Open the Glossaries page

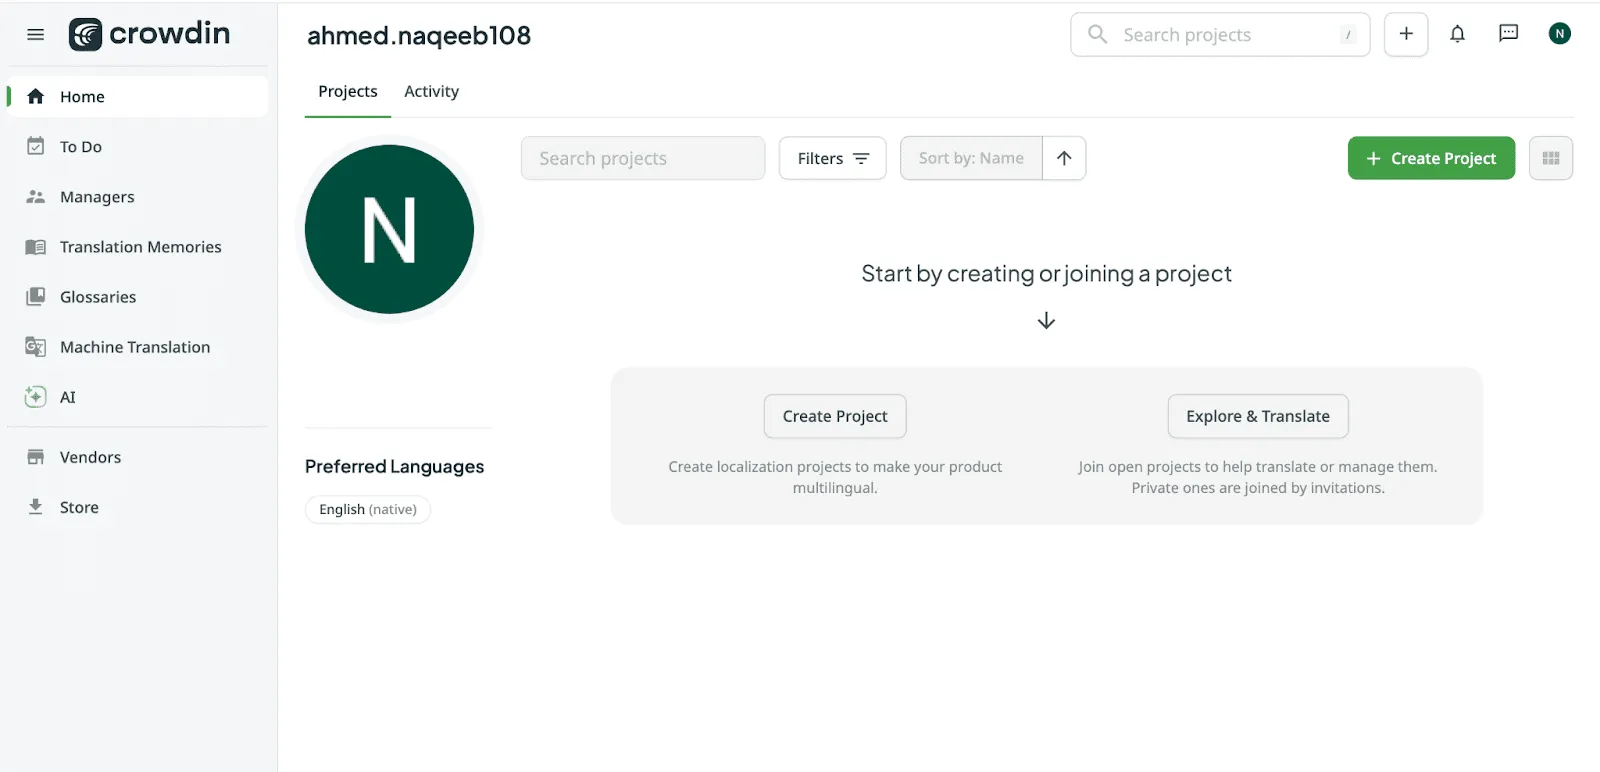click(x=97, y=296)
